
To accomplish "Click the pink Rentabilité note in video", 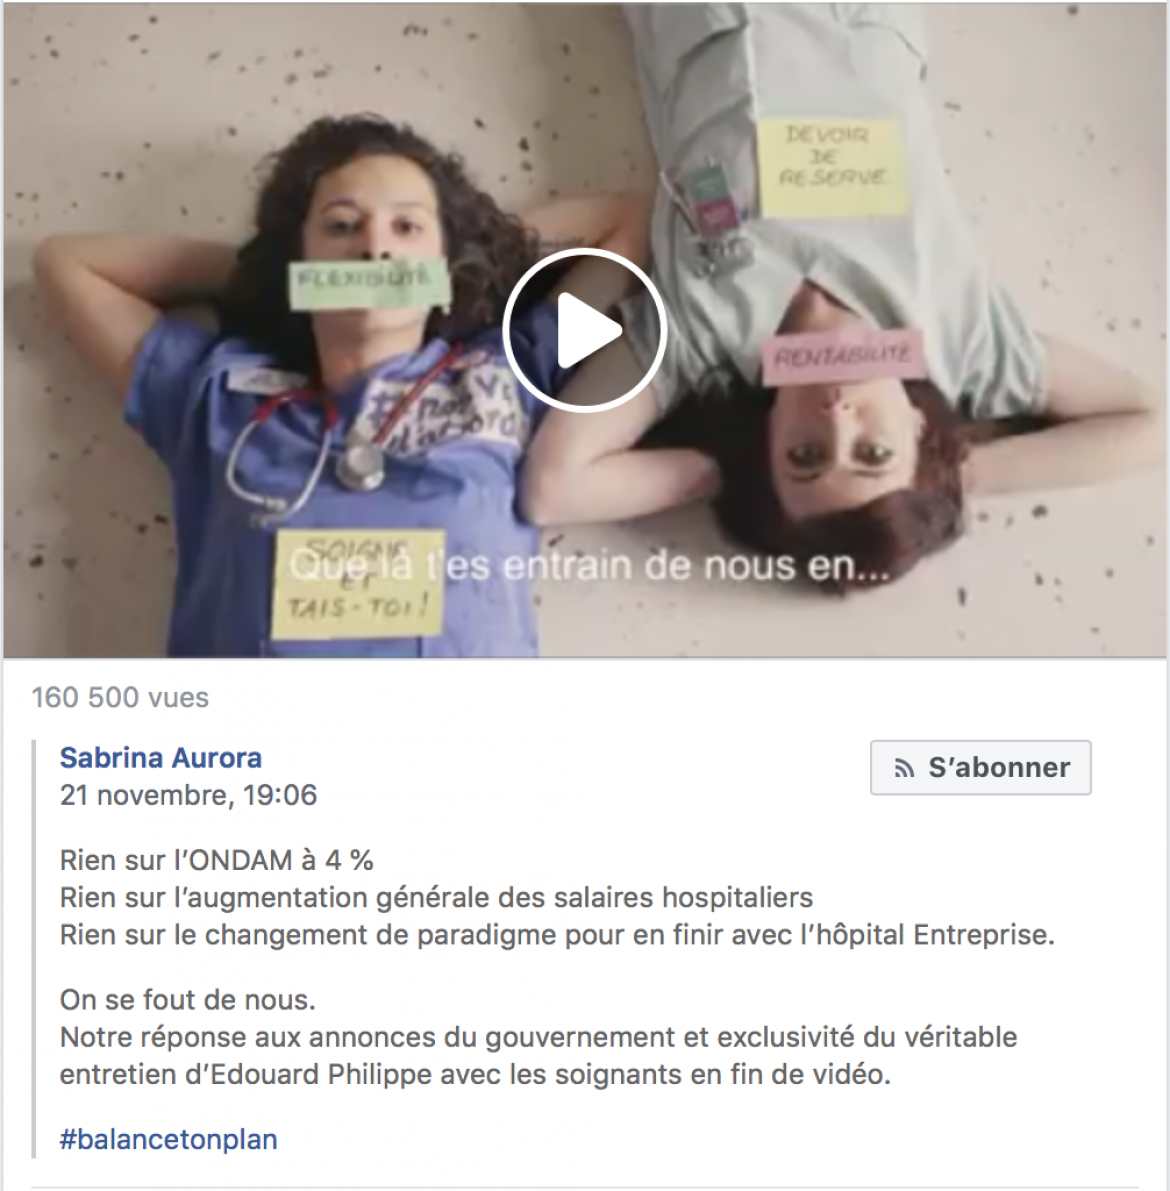I will 843,355.
